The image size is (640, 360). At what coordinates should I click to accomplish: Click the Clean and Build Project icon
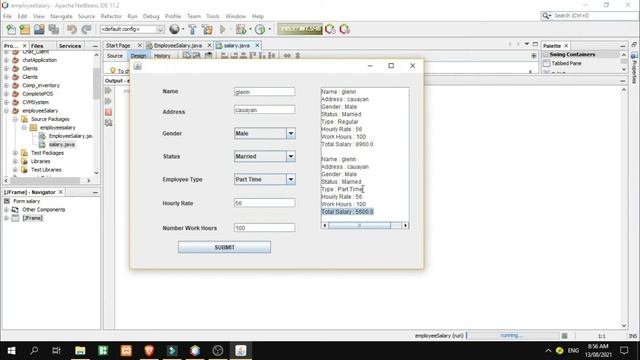point(207,29)
